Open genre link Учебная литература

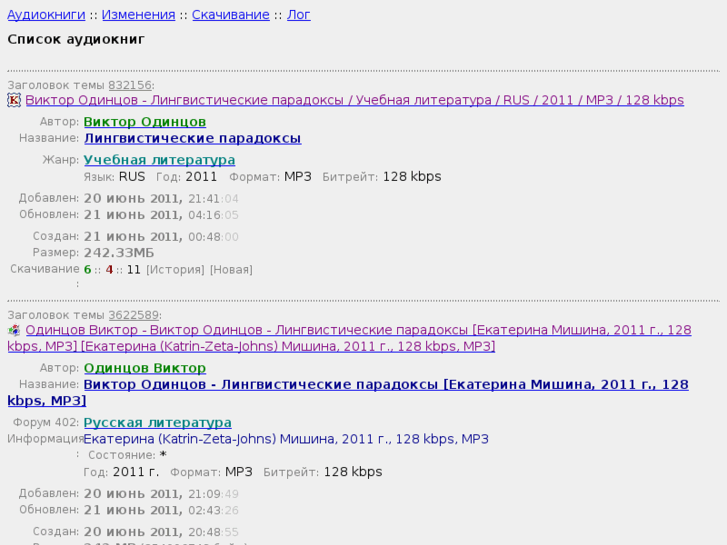click(159, 160)
